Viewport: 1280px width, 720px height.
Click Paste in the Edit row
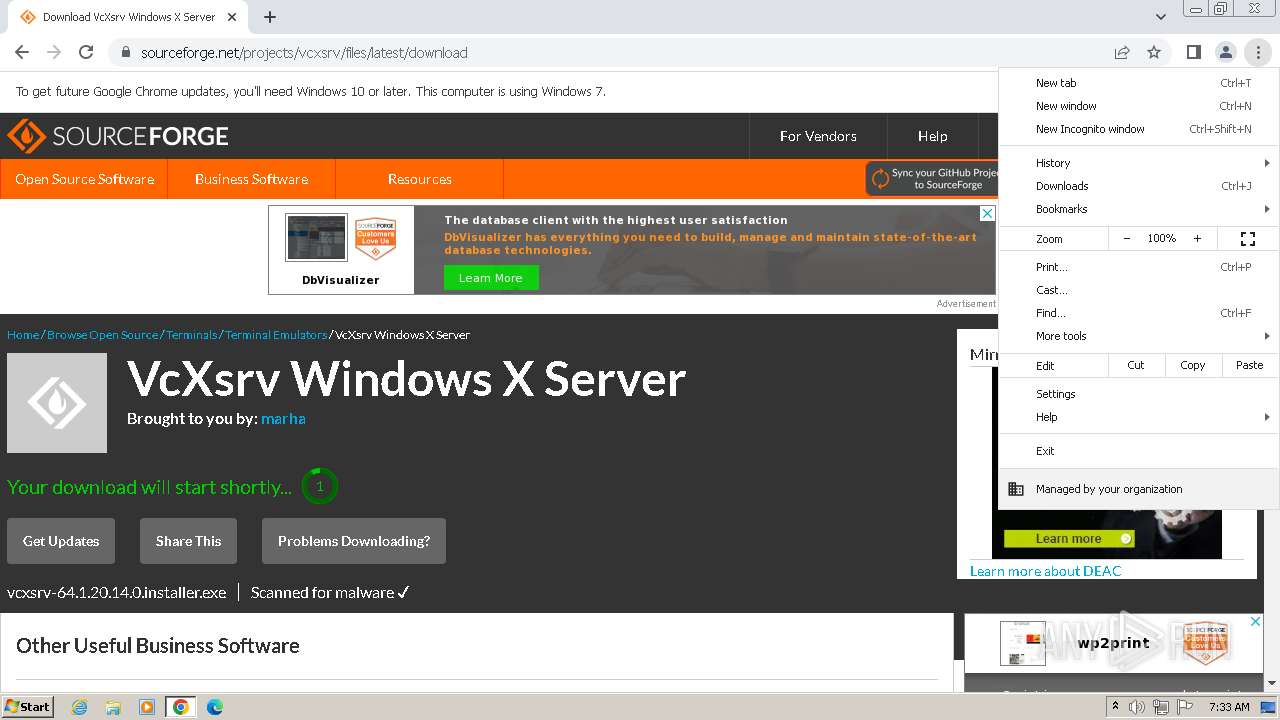pos(1250,365)
